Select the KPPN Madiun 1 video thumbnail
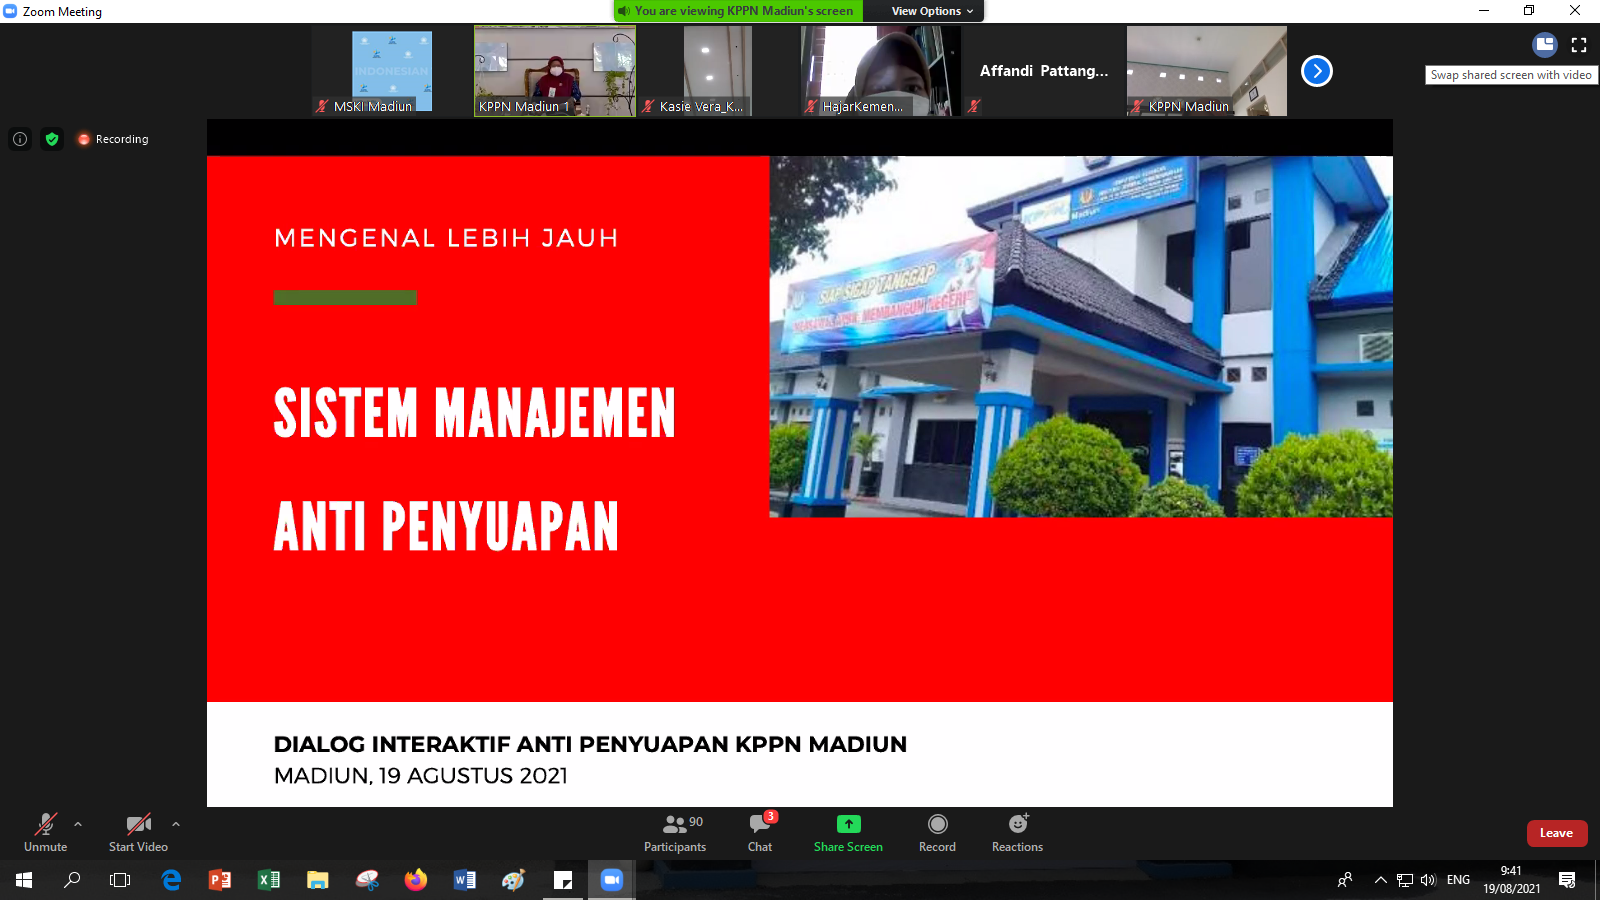This screenshot has height=900, width=1600. point(554,71)
